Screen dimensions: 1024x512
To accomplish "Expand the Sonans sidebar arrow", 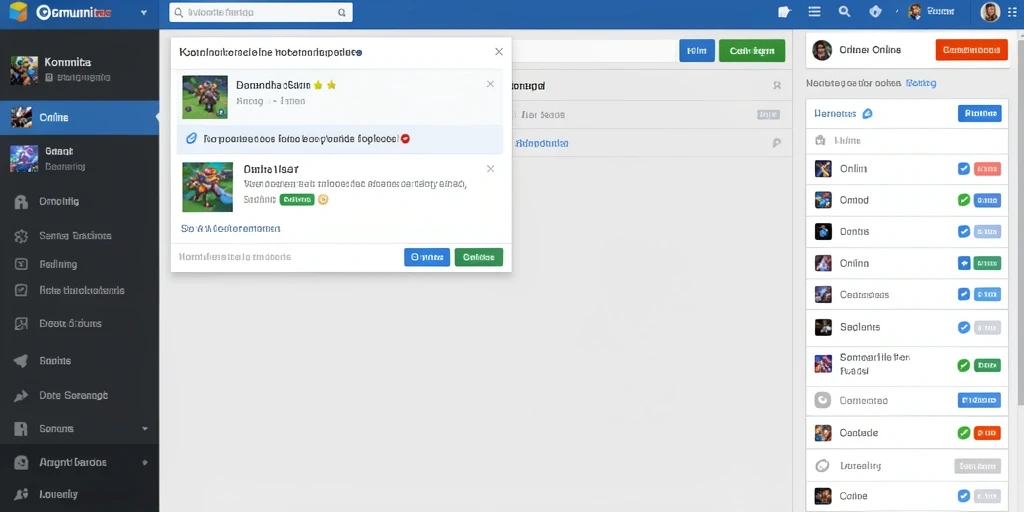I will coord(144,429).
